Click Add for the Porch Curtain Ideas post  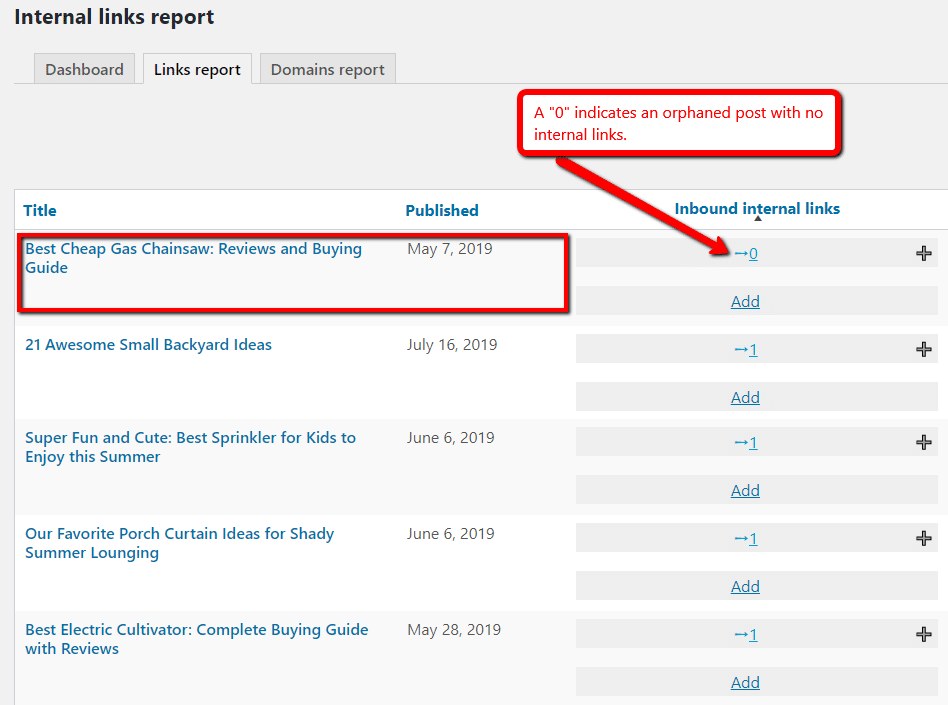click(x=745, y=586)
